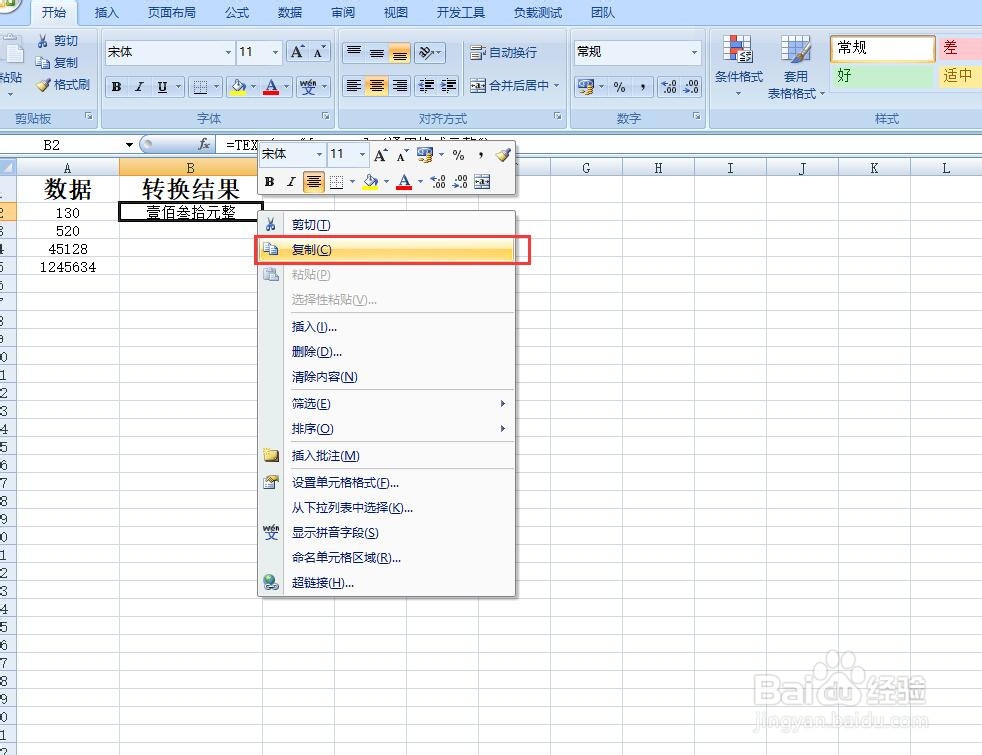Viewport: 982px width, 755px height.
Task: Open the ribbon font color dropdown arrow
Action: [x=286, y=86]
